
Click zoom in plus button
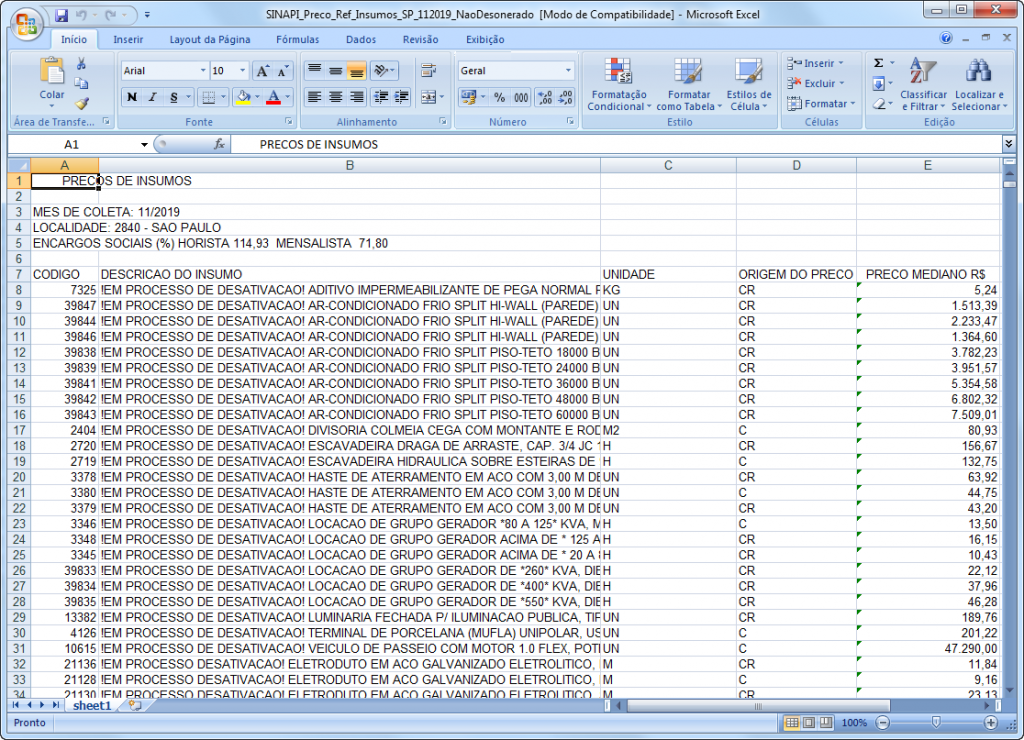991,722
